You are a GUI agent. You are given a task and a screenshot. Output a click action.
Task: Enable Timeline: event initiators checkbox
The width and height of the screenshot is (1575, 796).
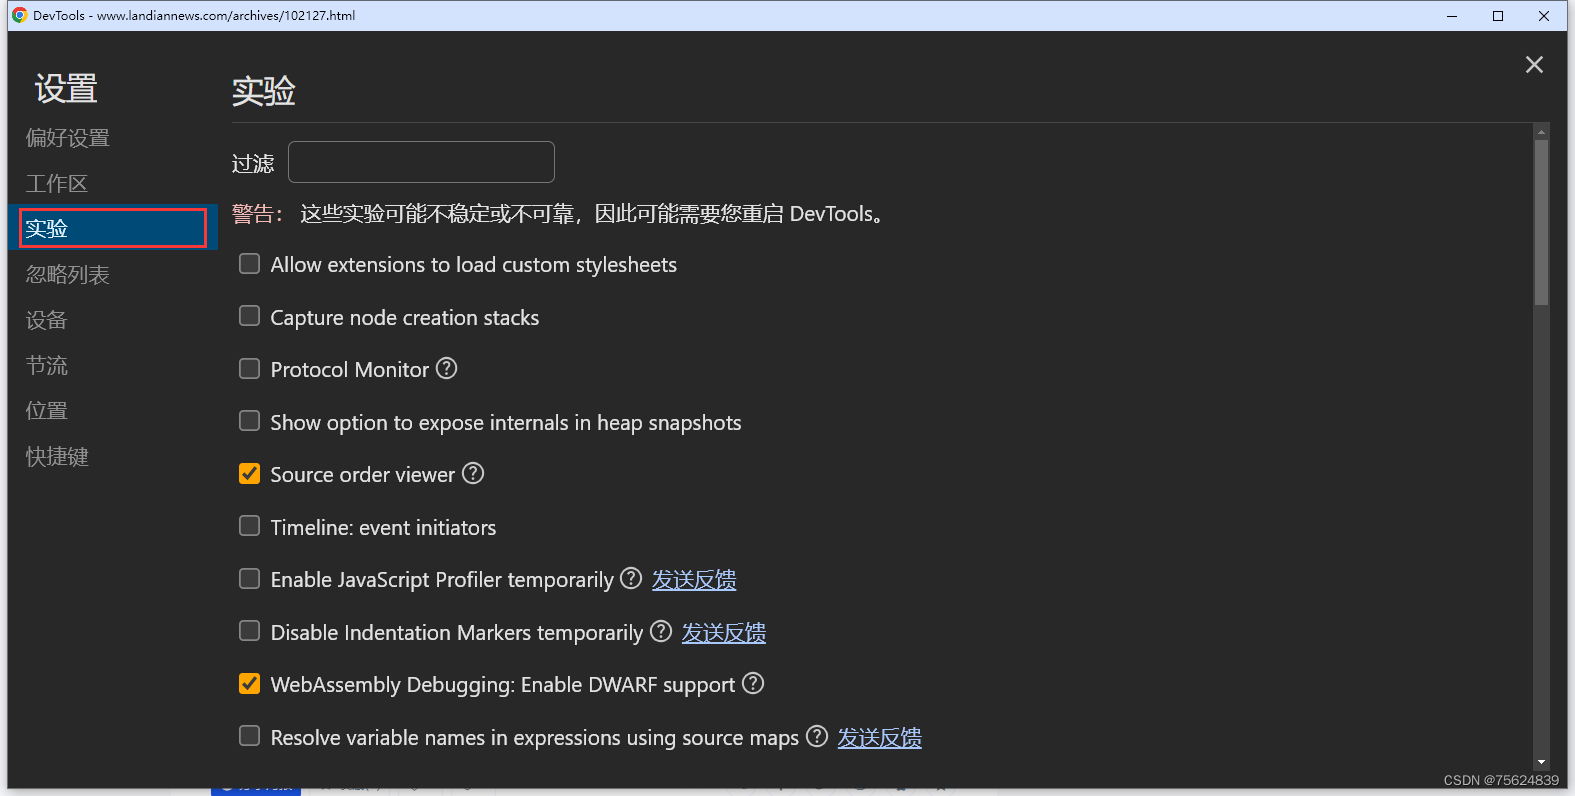(250, 526)
